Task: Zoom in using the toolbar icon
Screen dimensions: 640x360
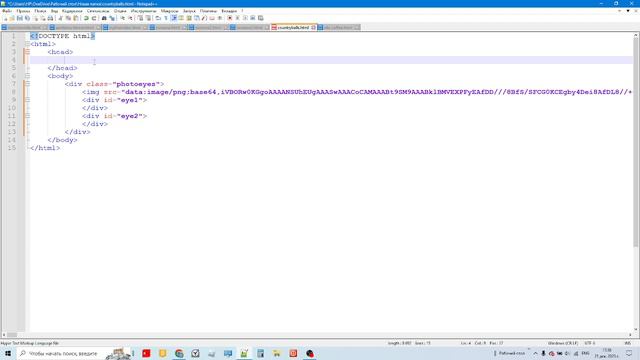Action: coord(122,18)
